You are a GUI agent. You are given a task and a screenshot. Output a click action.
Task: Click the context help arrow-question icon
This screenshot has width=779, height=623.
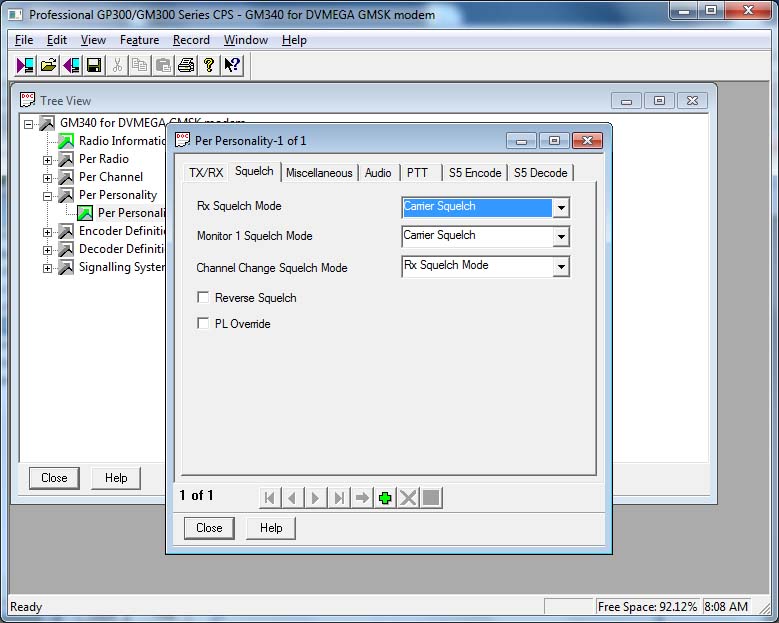point(232,65)
